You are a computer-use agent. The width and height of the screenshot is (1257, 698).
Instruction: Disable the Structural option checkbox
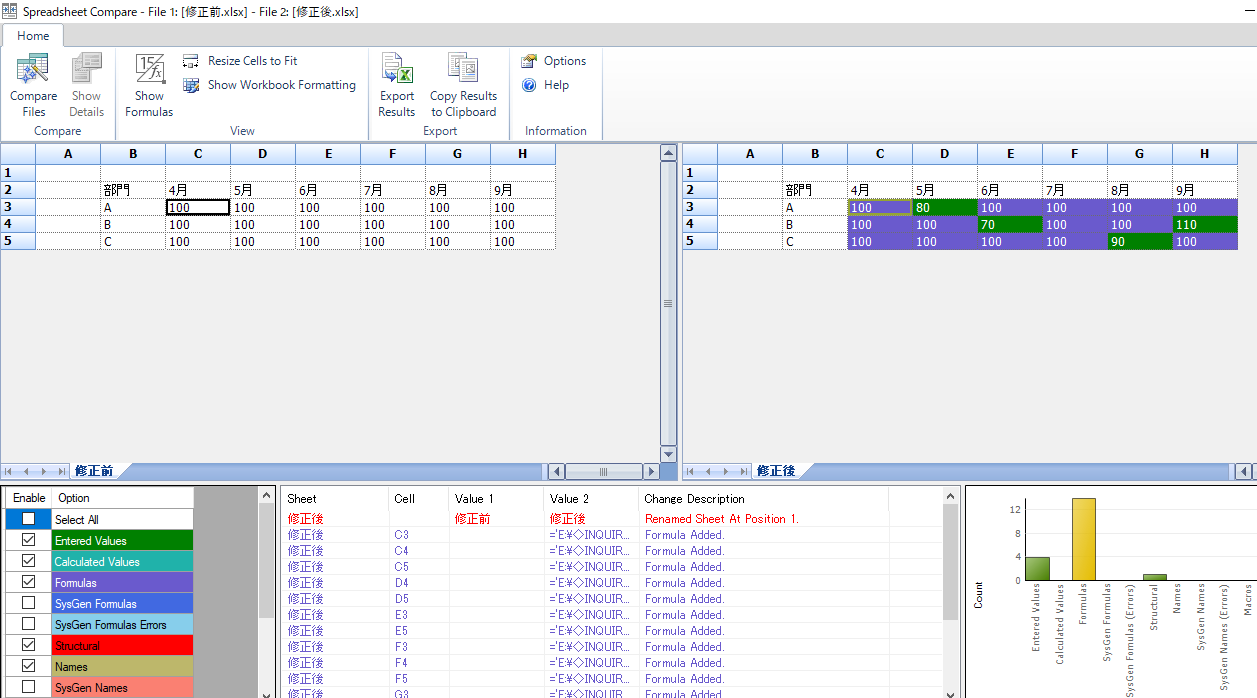pos(28,645)
